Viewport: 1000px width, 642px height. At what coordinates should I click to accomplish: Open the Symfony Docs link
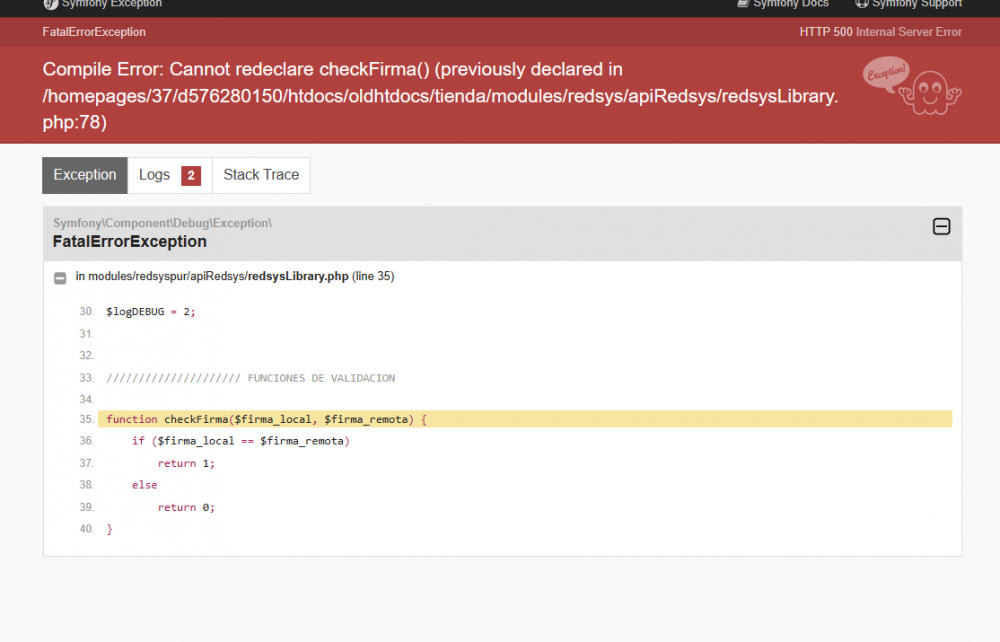point(783,4)
